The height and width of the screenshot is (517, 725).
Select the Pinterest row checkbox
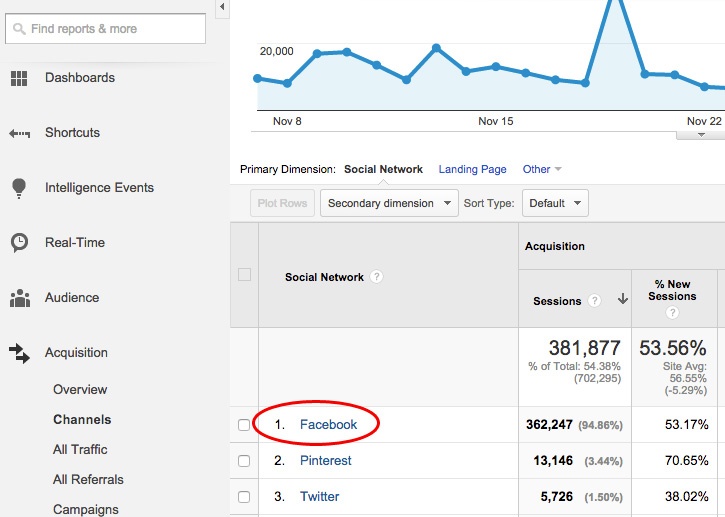pos(244,461)
